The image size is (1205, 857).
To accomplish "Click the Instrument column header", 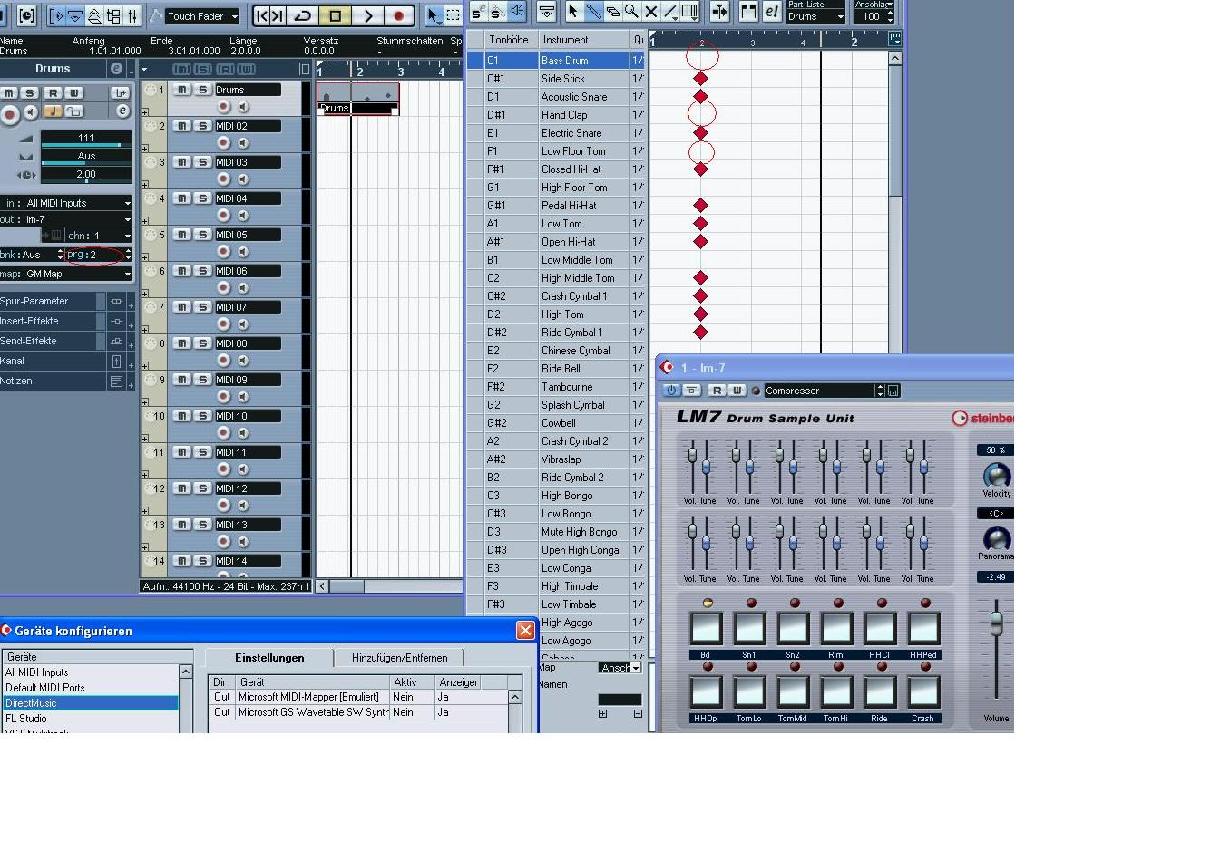I will coord(583,39).
